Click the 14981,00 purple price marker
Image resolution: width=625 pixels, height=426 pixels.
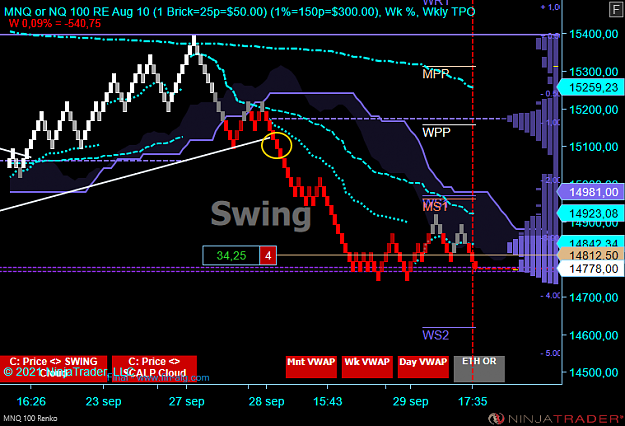(x=591, y=192)
